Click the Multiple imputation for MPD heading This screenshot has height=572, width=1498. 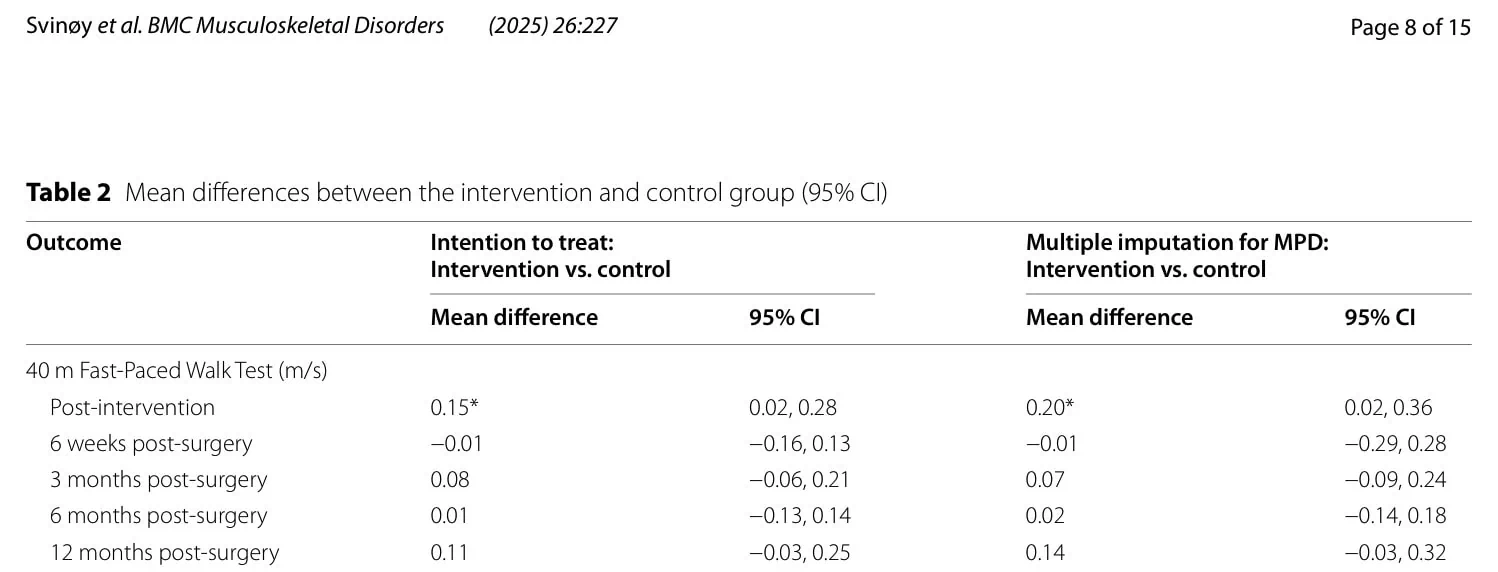point(1177,256)
